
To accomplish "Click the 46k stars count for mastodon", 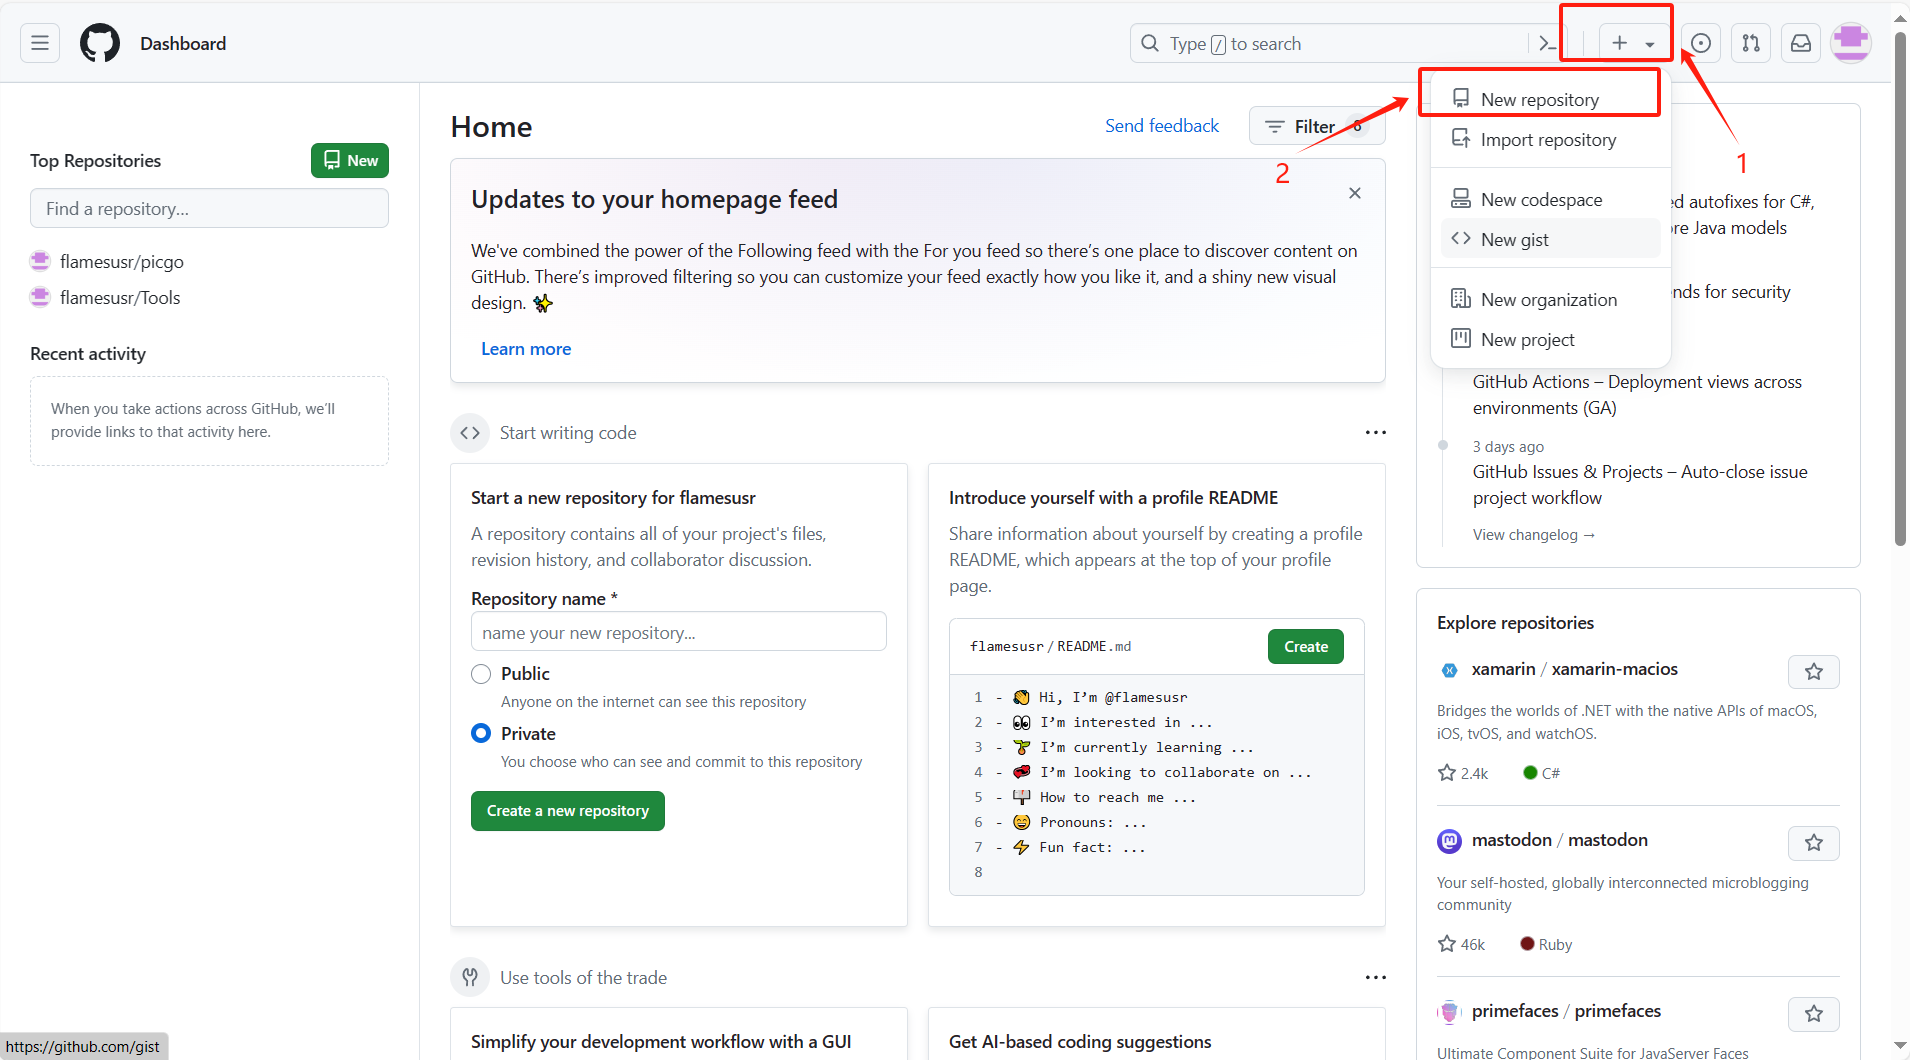I will [1461, 944].
